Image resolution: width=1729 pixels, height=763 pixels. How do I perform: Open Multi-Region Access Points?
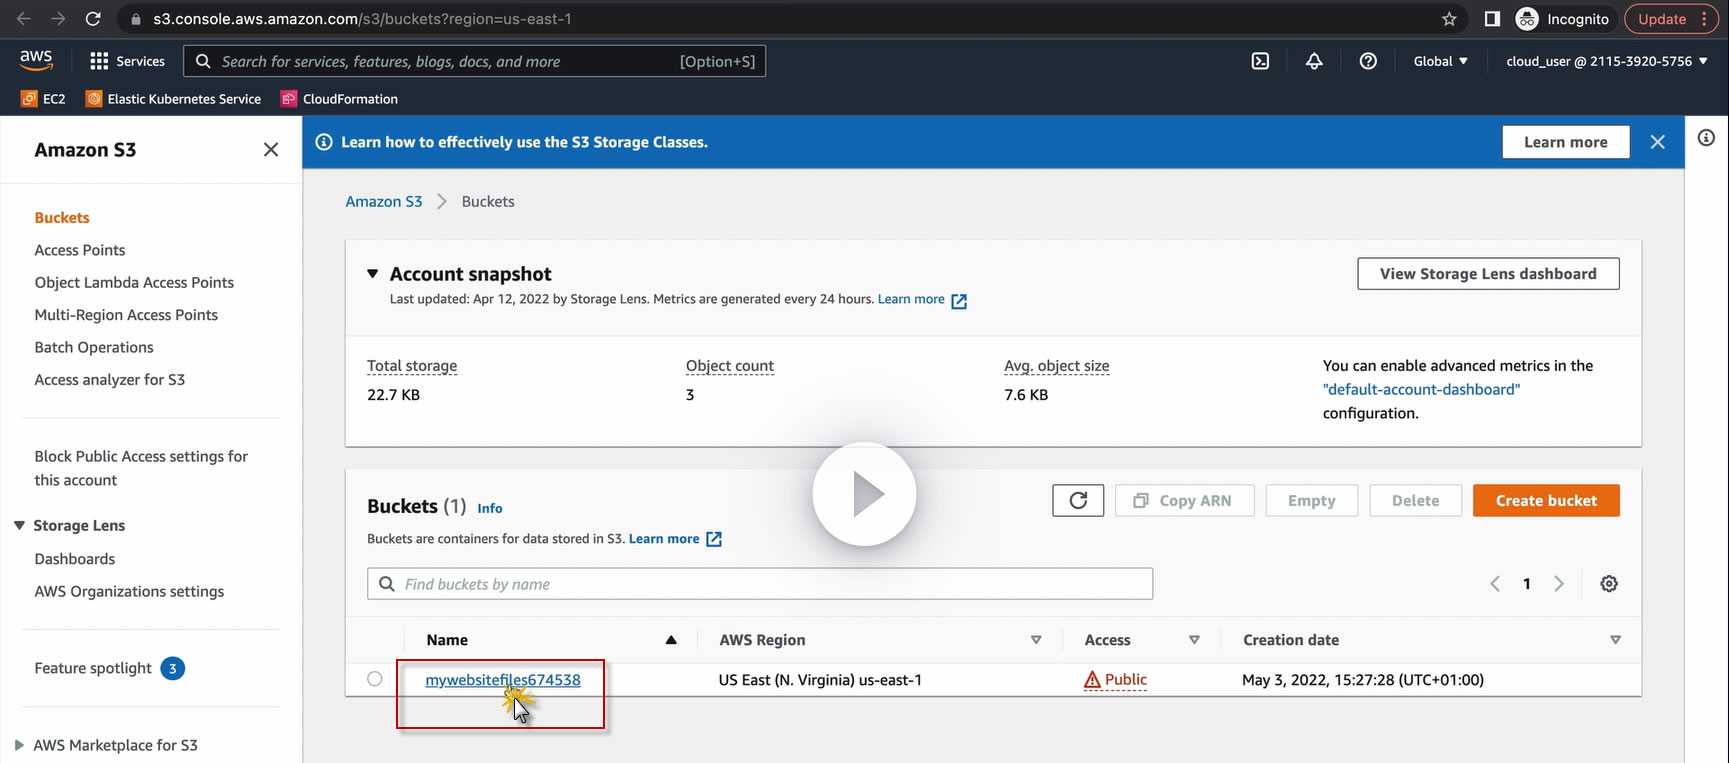[126, 315]
